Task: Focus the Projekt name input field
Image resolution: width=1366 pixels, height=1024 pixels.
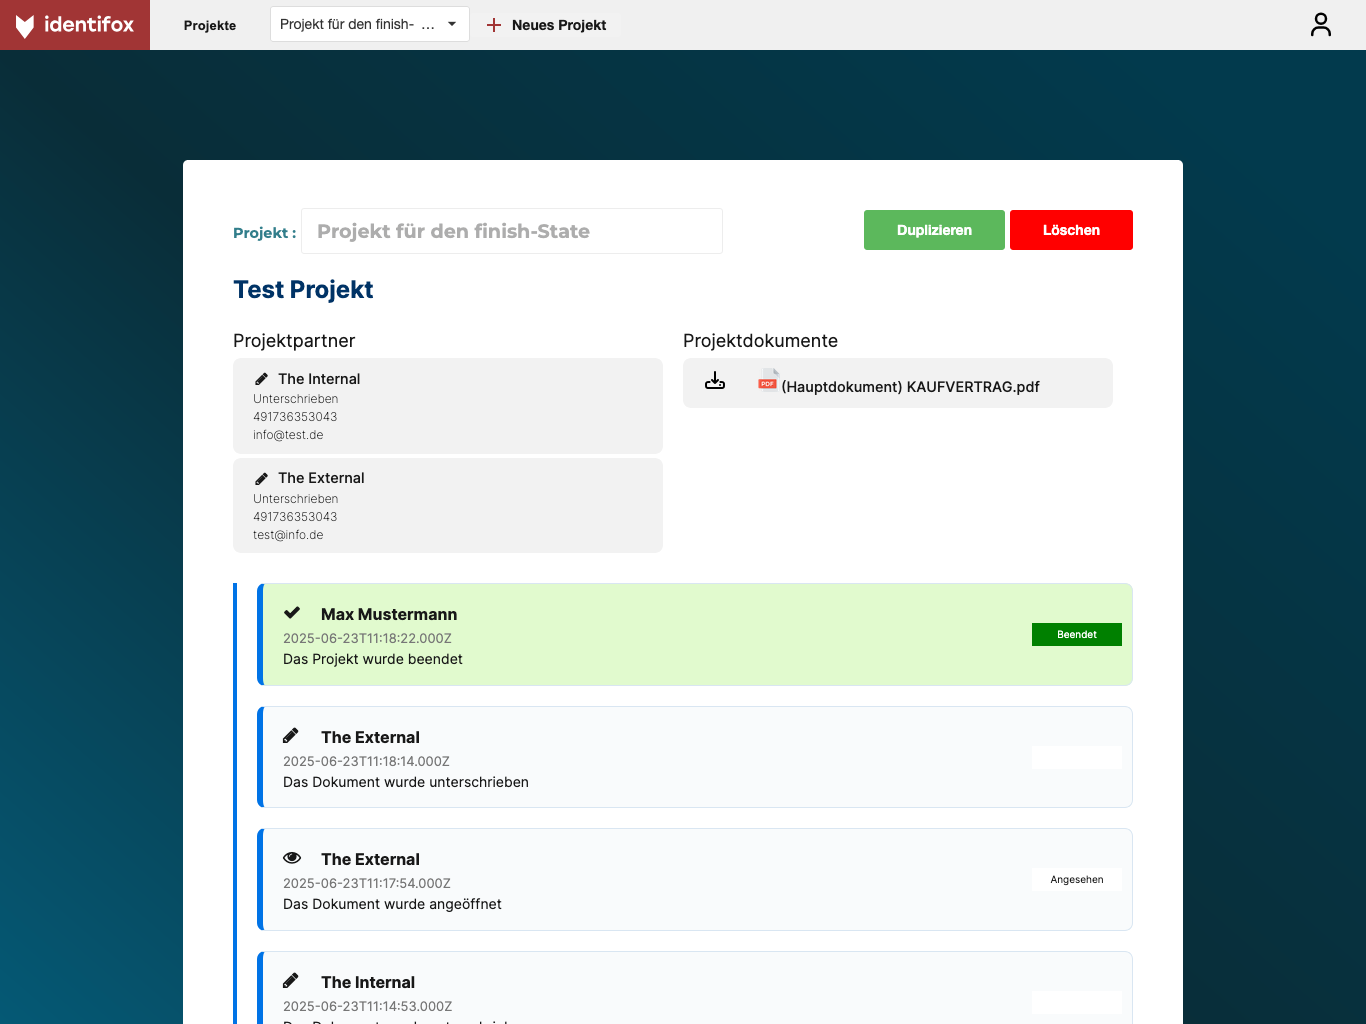Action: 511,231
